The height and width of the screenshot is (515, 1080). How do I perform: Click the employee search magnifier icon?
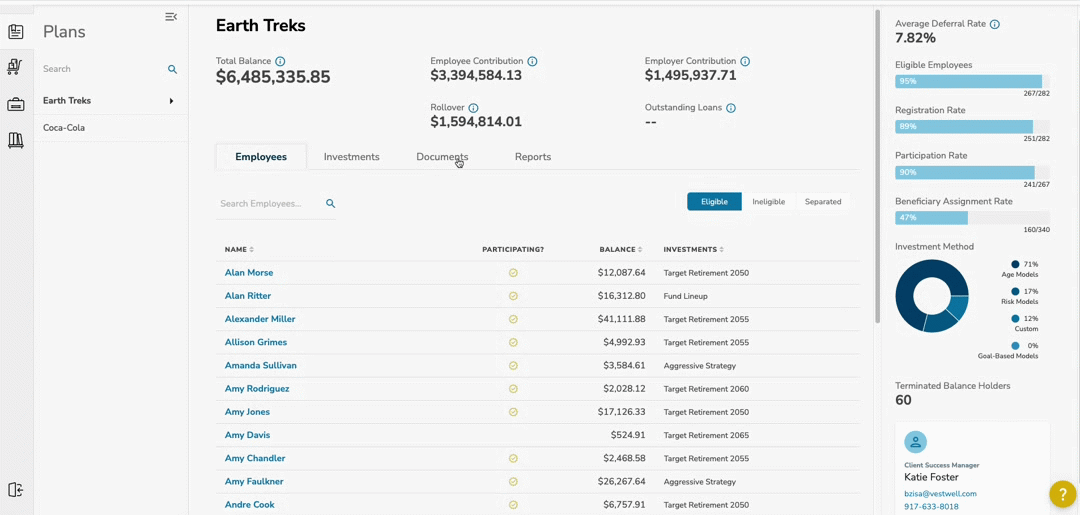331,204
